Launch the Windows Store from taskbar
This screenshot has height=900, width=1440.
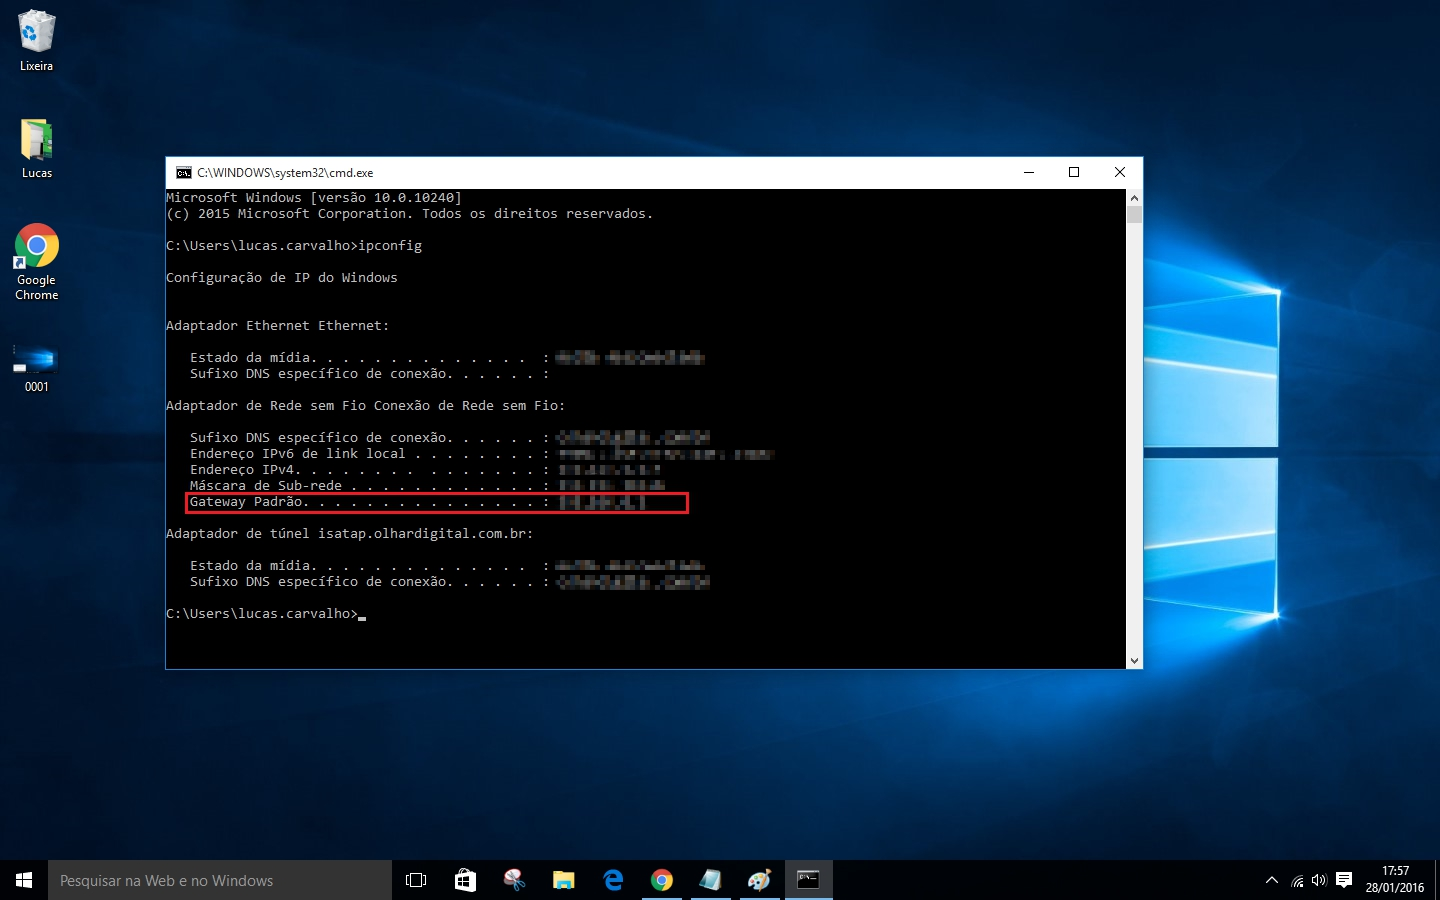point(465,880)
